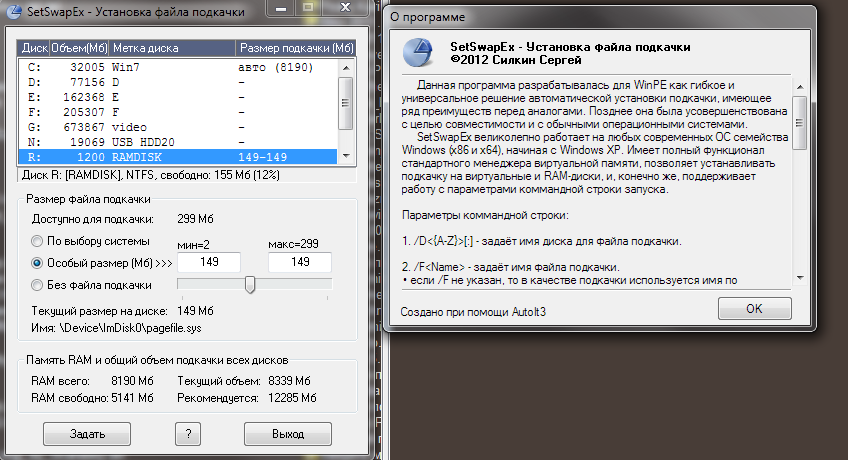Click the large SetSwapEx logo in About dialog
The image size is (848, 460).
pos(418,52)
